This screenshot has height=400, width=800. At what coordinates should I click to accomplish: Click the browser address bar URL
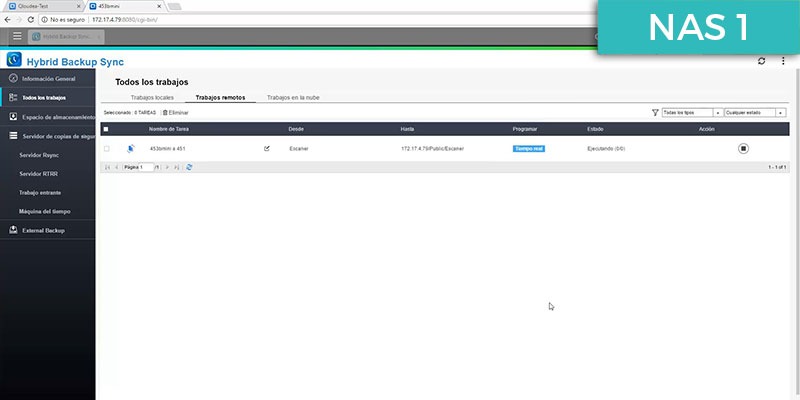pos(125,20)
